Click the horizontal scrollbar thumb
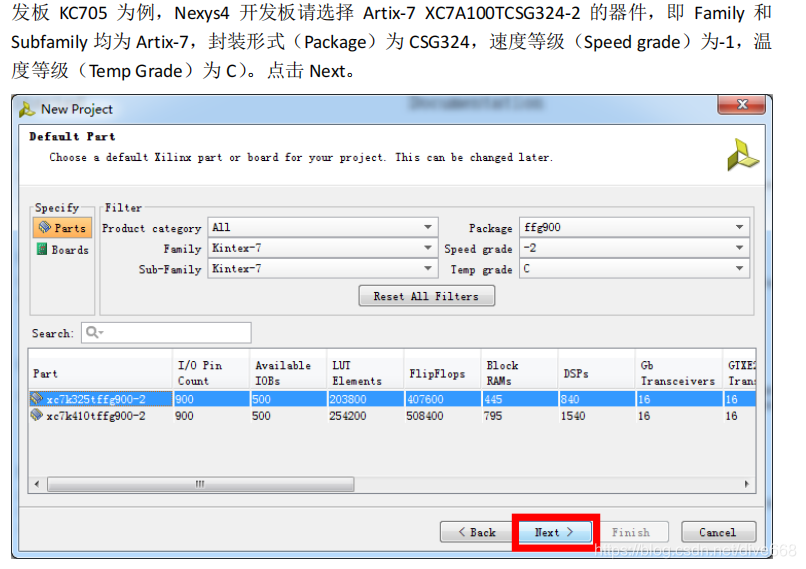The width and height of the screenshot is (806, 569). (200, 484)
